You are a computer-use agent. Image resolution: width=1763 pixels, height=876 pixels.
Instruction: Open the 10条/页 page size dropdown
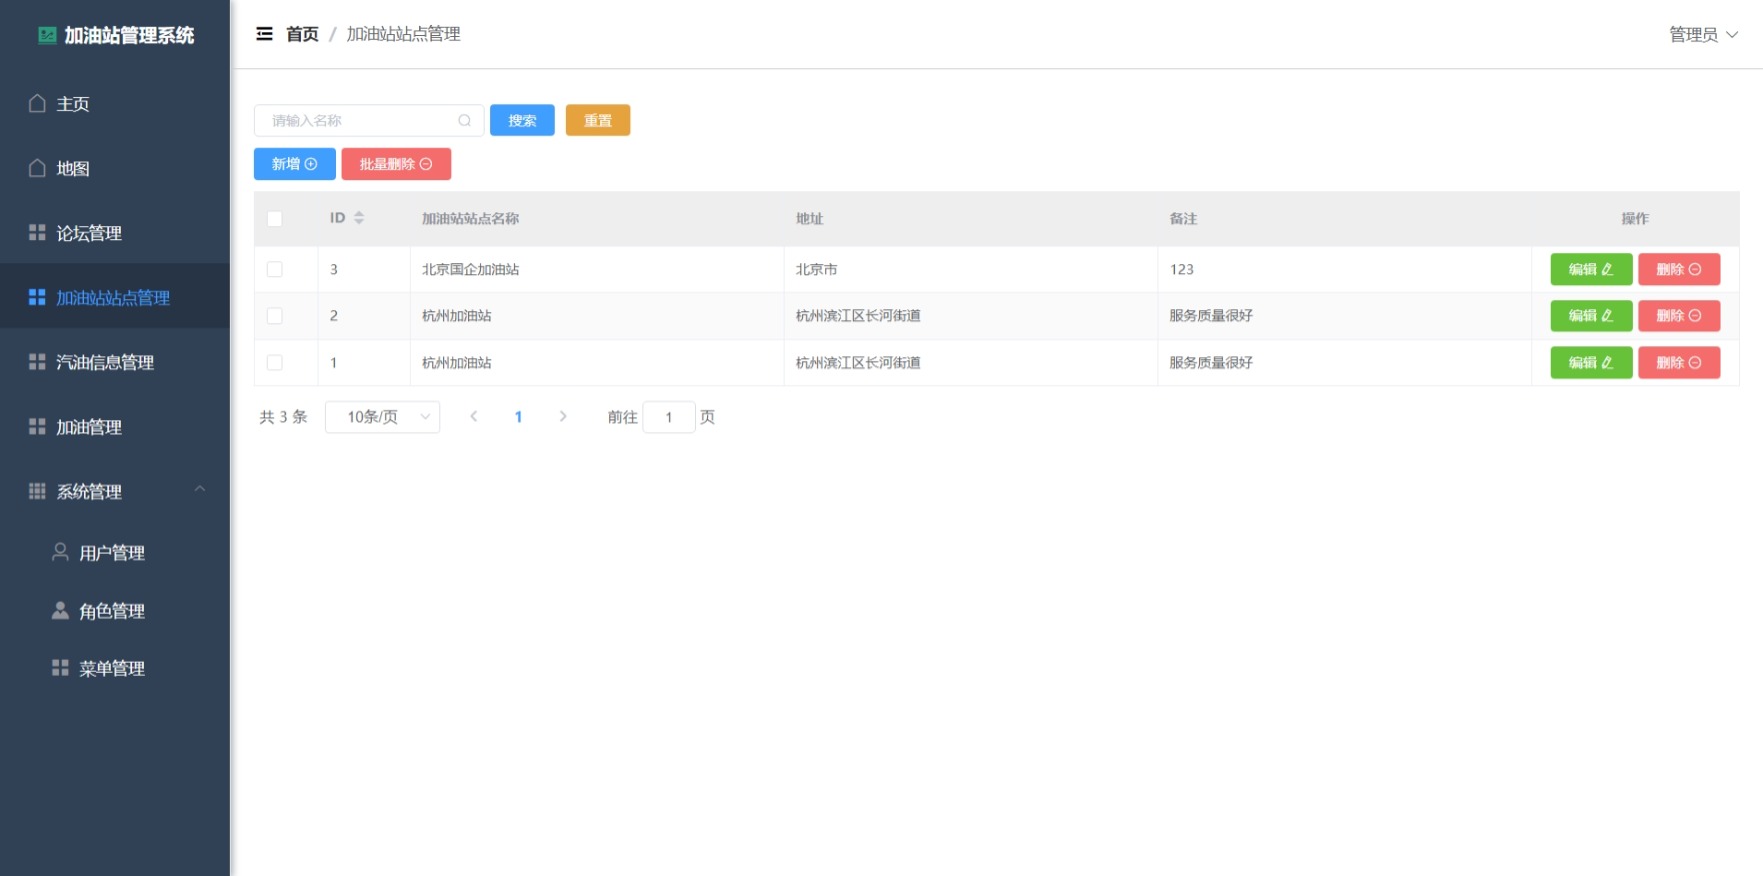pyautogui.click(x=383, y=417)
